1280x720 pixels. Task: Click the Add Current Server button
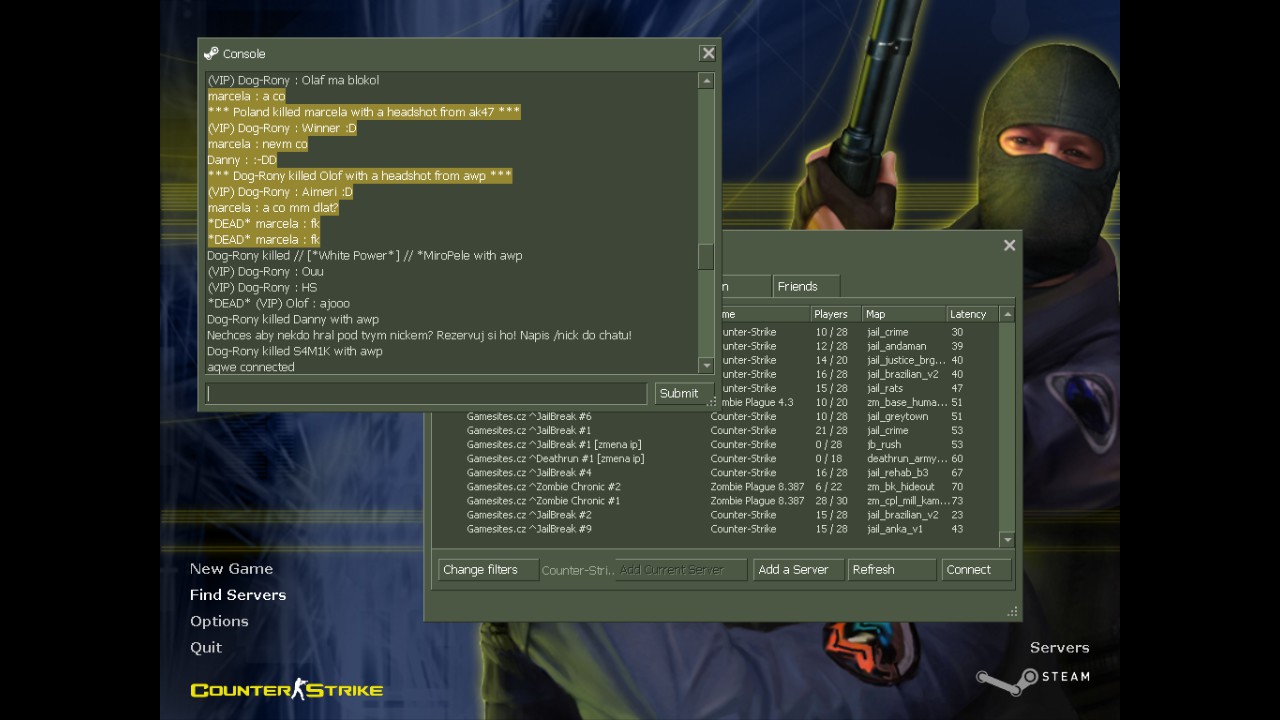click(681, 570)
